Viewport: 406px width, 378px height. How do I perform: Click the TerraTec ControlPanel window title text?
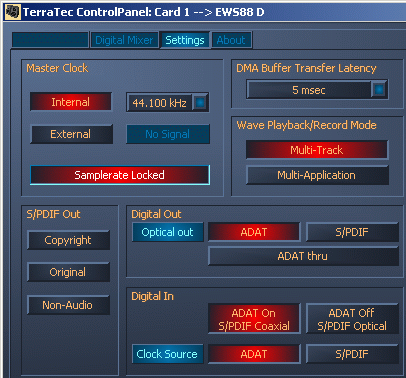143,12
